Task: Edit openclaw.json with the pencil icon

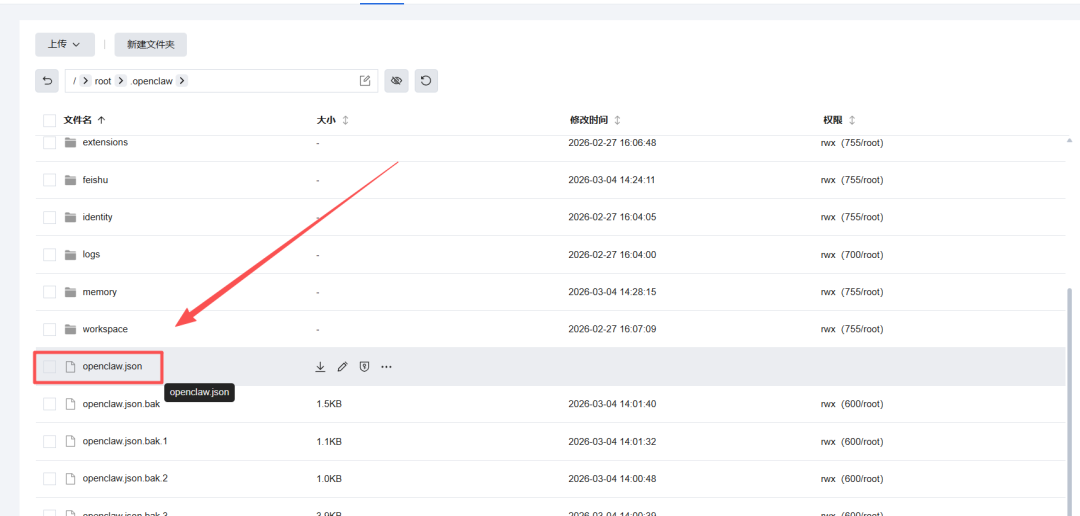Action: click(342, 367)
